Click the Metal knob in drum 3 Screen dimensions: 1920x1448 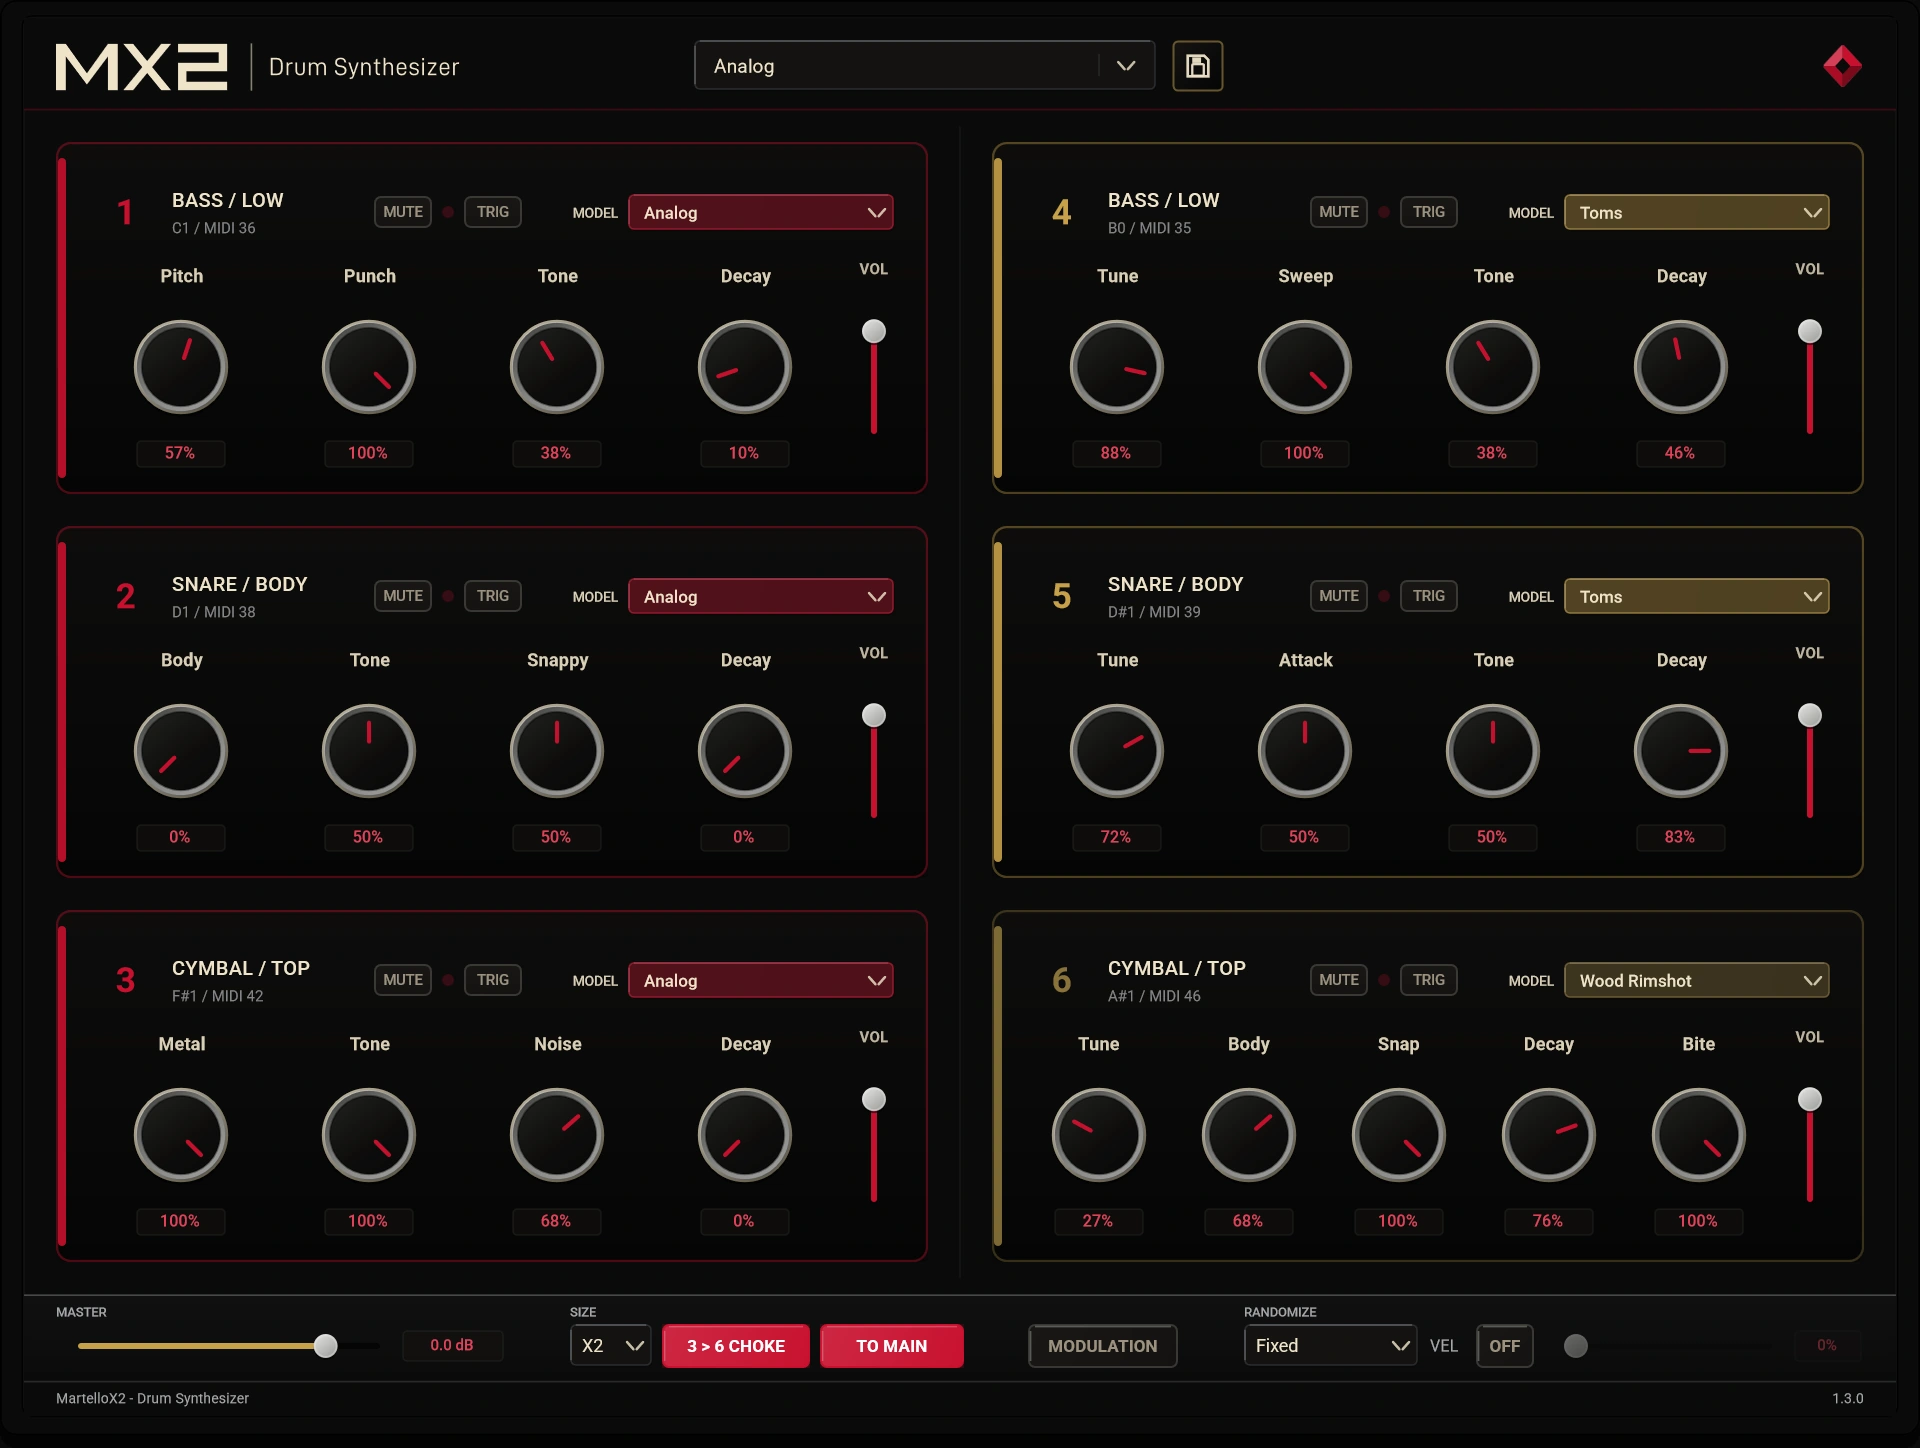pyautogui.click(x=181, y=1135)
